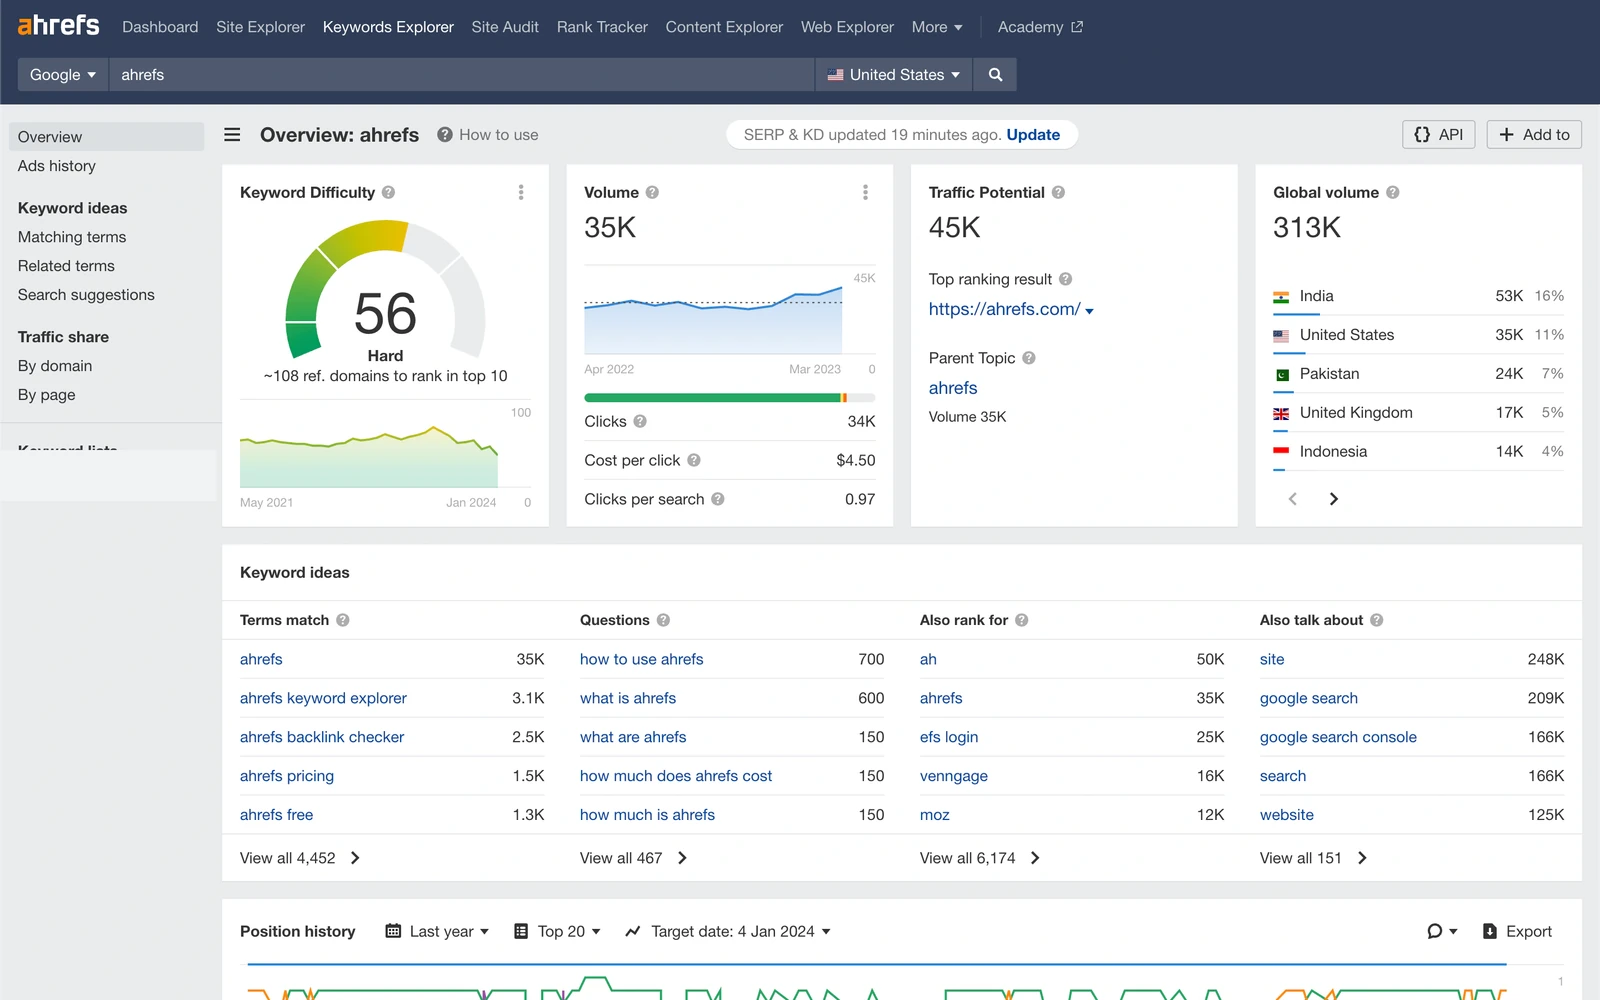Click the keyword search input field

[x=462, y=75]
